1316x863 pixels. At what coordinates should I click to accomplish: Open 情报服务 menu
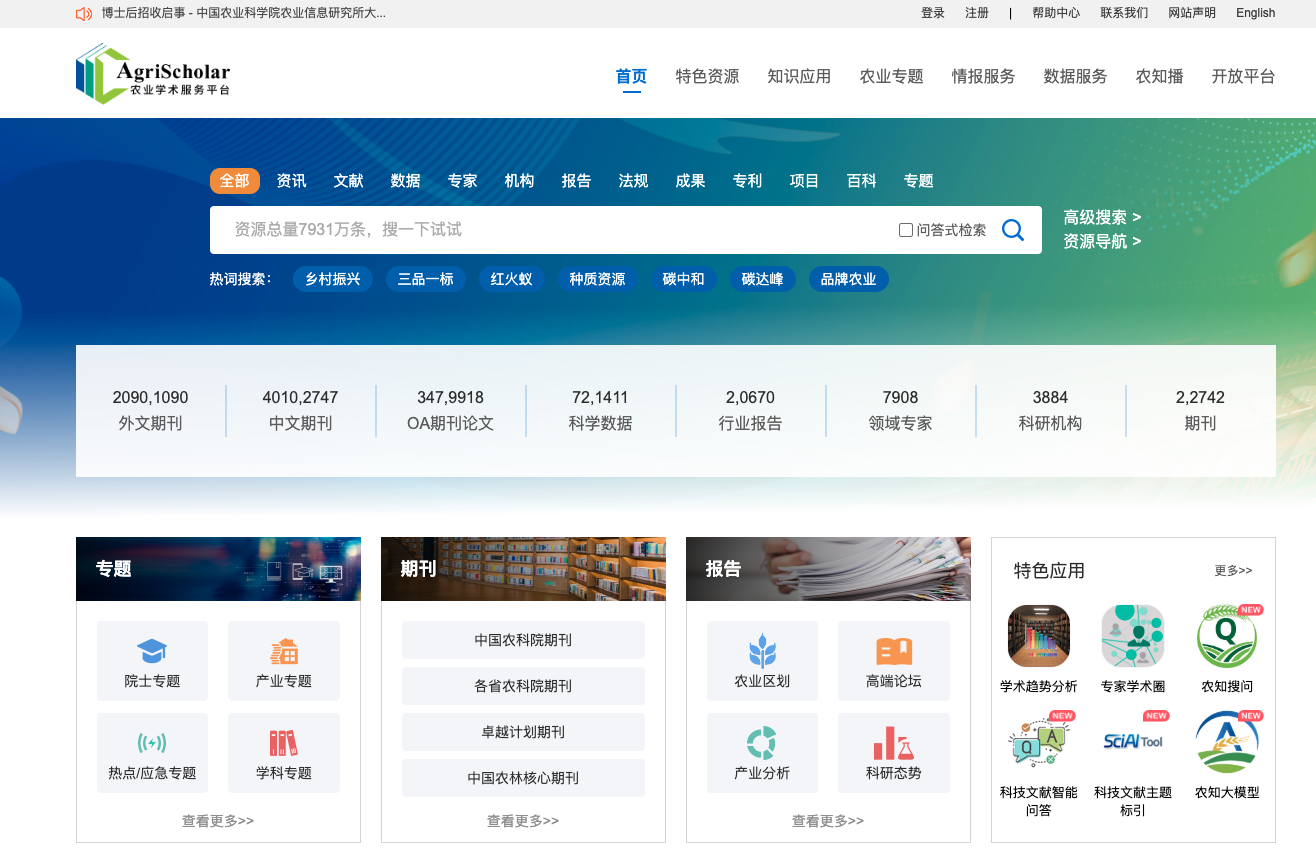(983, 76)
